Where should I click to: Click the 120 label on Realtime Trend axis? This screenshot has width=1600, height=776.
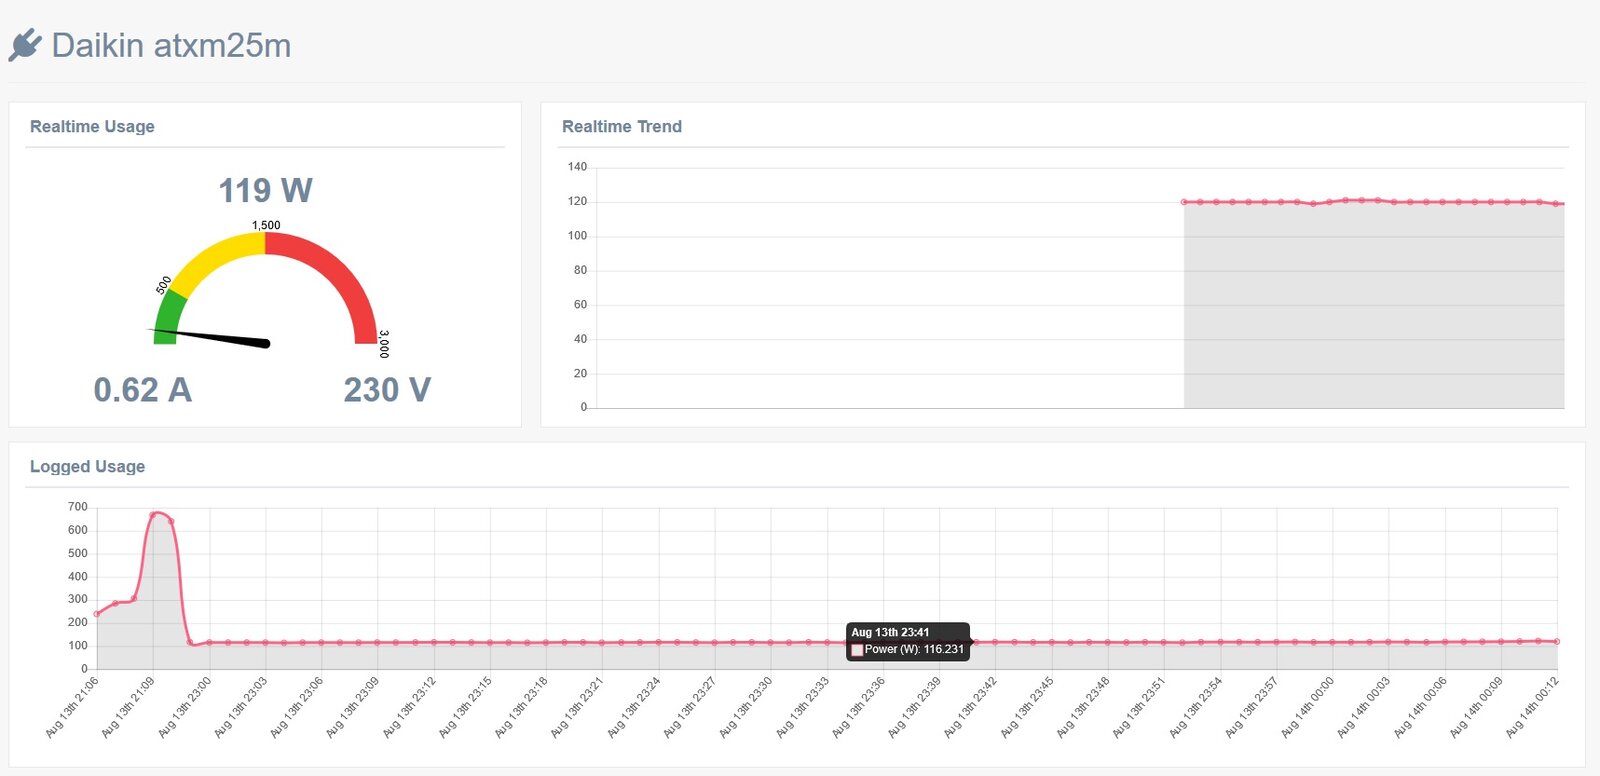(x=577, y=201)
